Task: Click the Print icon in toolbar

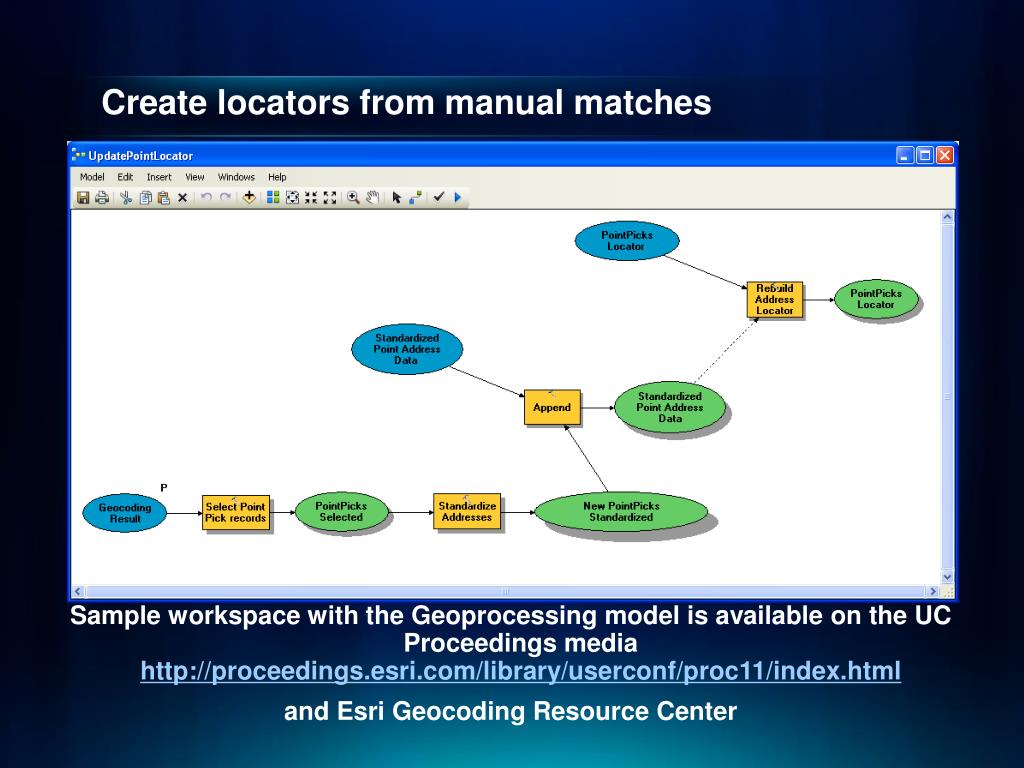Action: point(102,197)
